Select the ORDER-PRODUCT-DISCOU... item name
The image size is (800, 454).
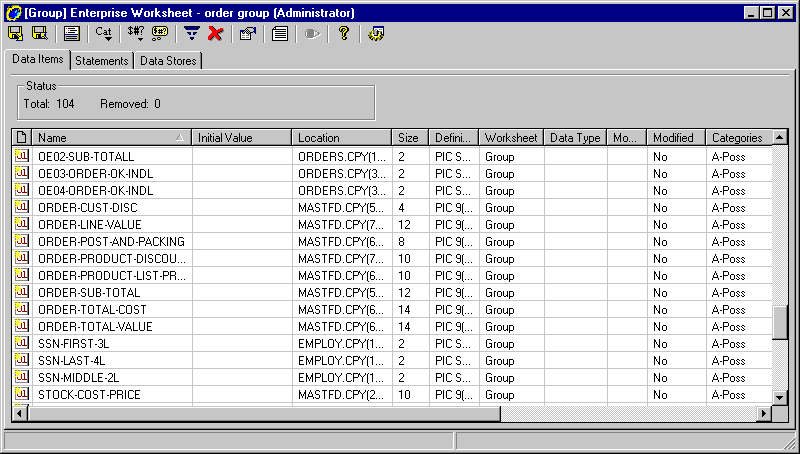112,259
